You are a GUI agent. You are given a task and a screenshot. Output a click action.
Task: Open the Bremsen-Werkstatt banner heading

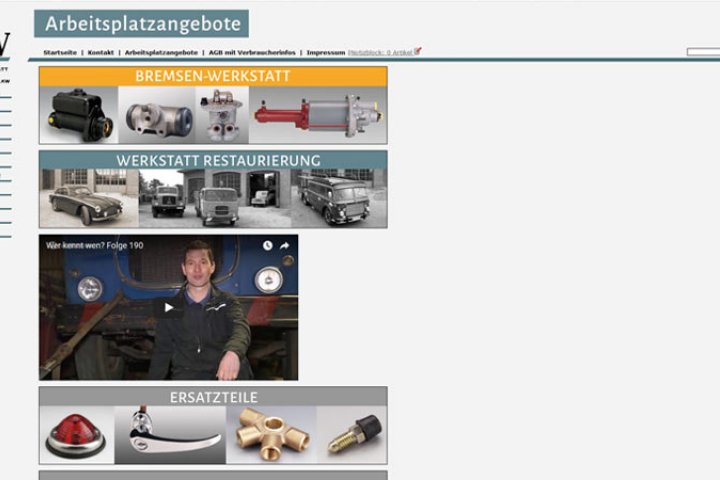click(x=213, y=76)
